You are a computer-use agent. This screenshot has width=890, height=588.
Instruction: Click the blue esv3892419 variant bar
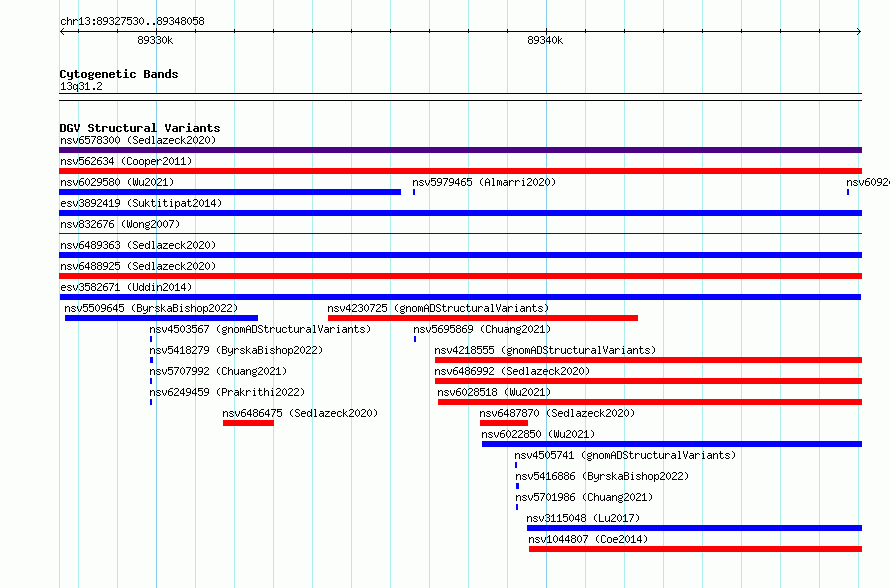coord(460,213)
